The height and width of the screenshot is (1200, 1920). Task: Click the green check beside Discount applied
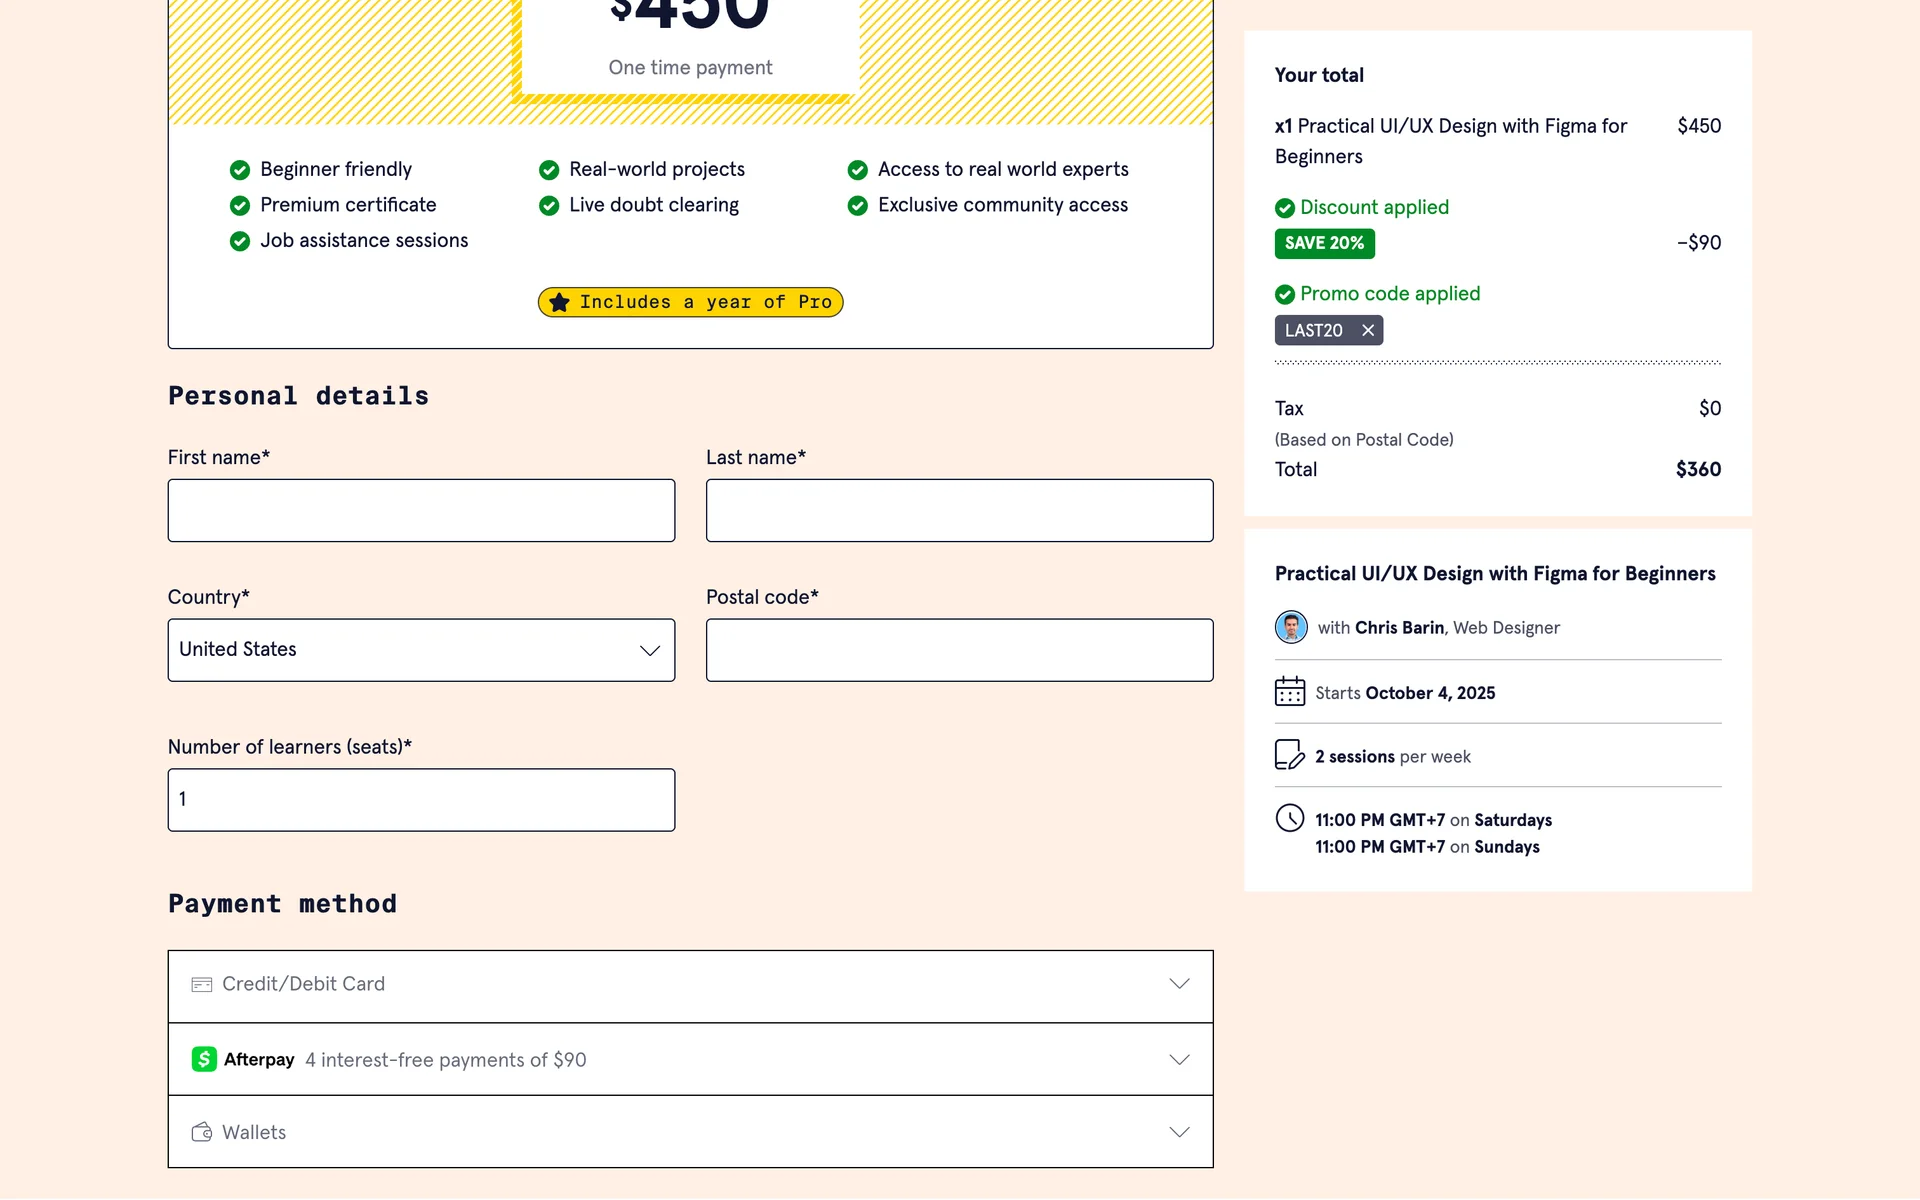point(1285,208)
